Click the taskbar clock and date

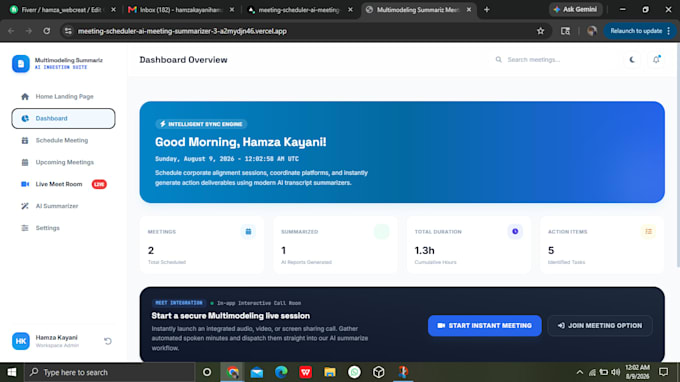tap(638, 372)
